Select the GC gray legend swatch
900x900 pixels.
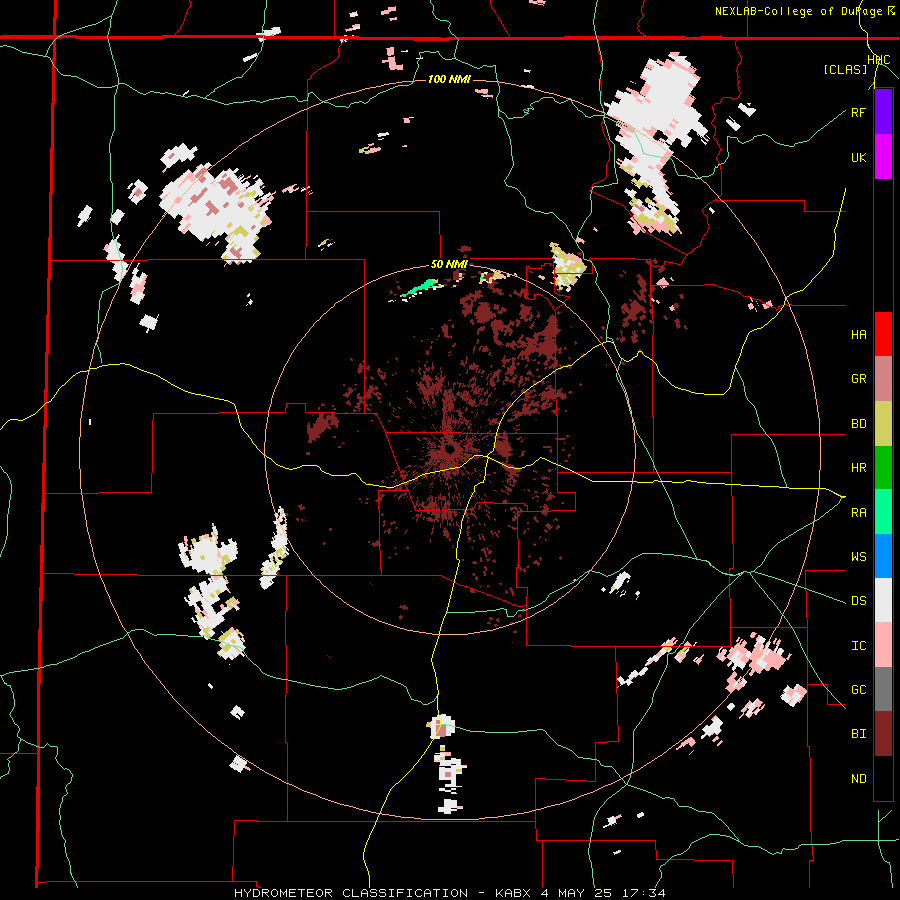pyautogui.click(x=883, y=689)
